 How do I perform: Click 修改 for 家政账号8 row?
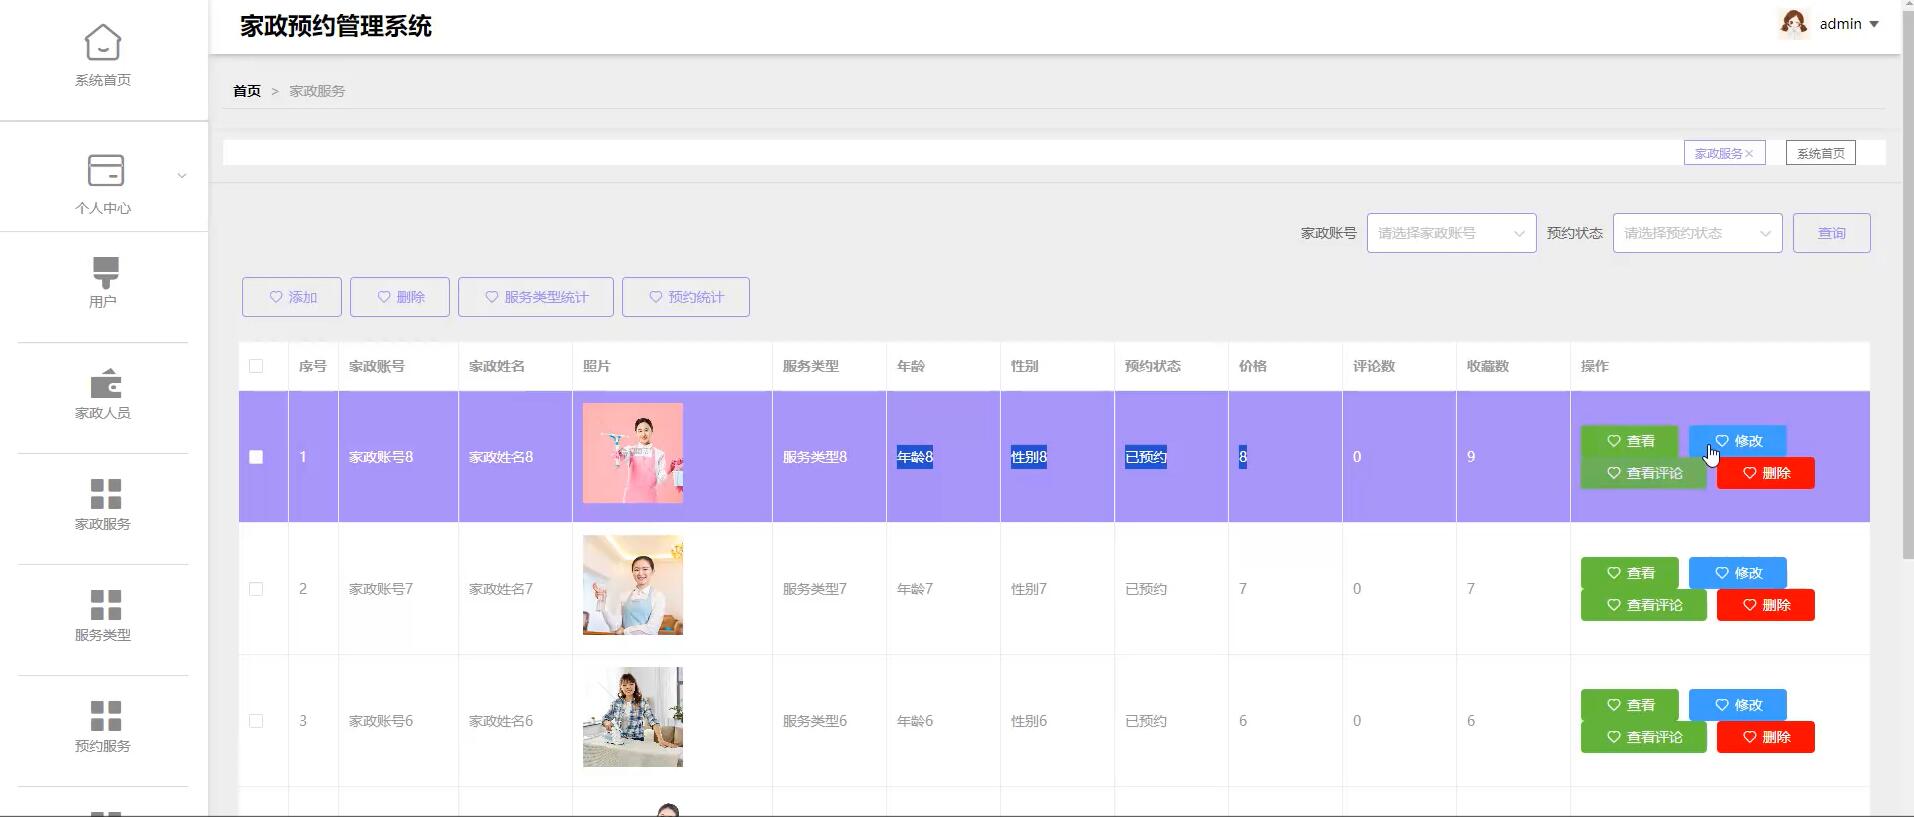(x=1737, y=441)
